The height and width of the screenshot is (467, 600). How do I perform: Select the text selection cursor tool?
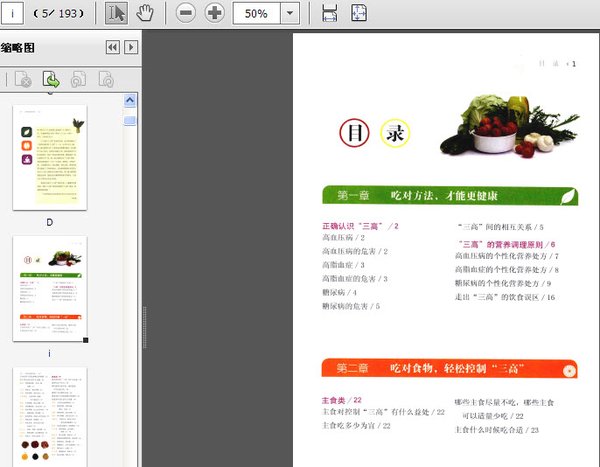[x=116, y=13]
